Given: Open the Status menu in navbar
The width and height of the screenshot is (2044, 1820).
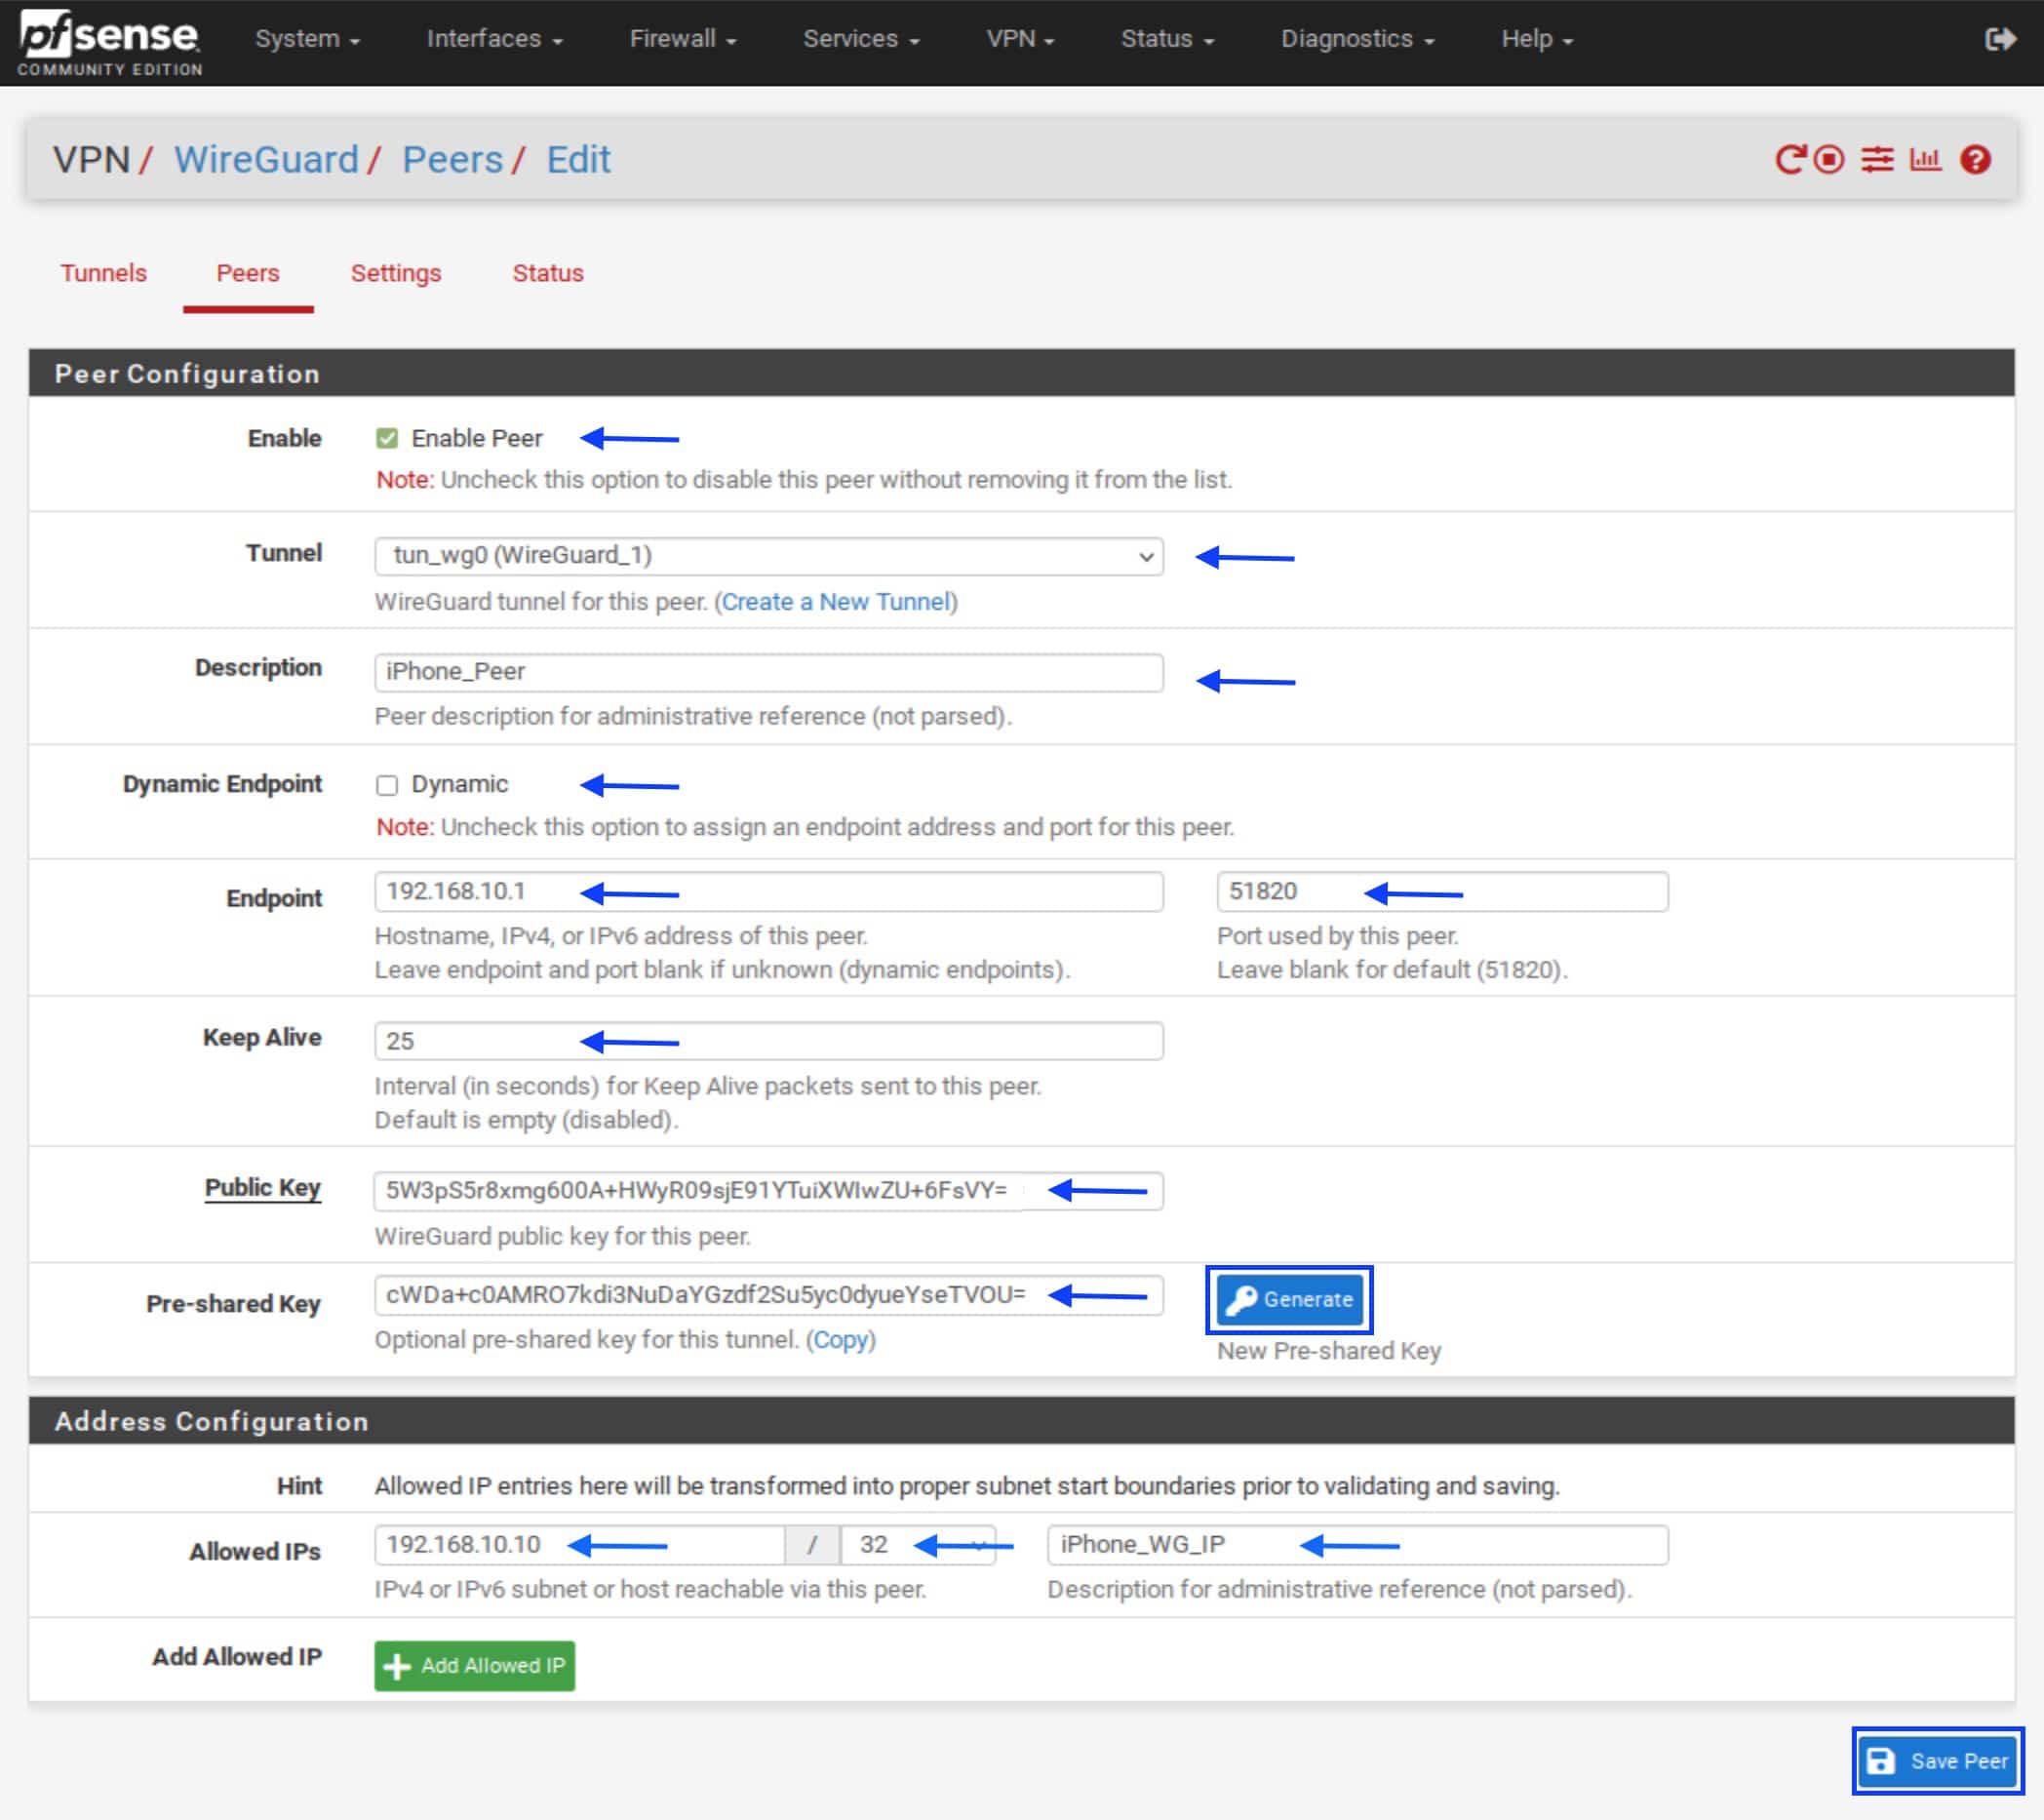Looking at the screenshot, I should click(x=1167, y=39).
